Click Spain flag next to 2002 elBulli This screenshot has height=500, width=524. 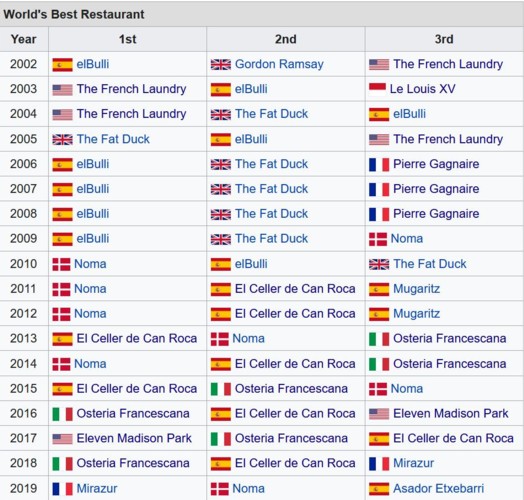(x=62, y=65)
